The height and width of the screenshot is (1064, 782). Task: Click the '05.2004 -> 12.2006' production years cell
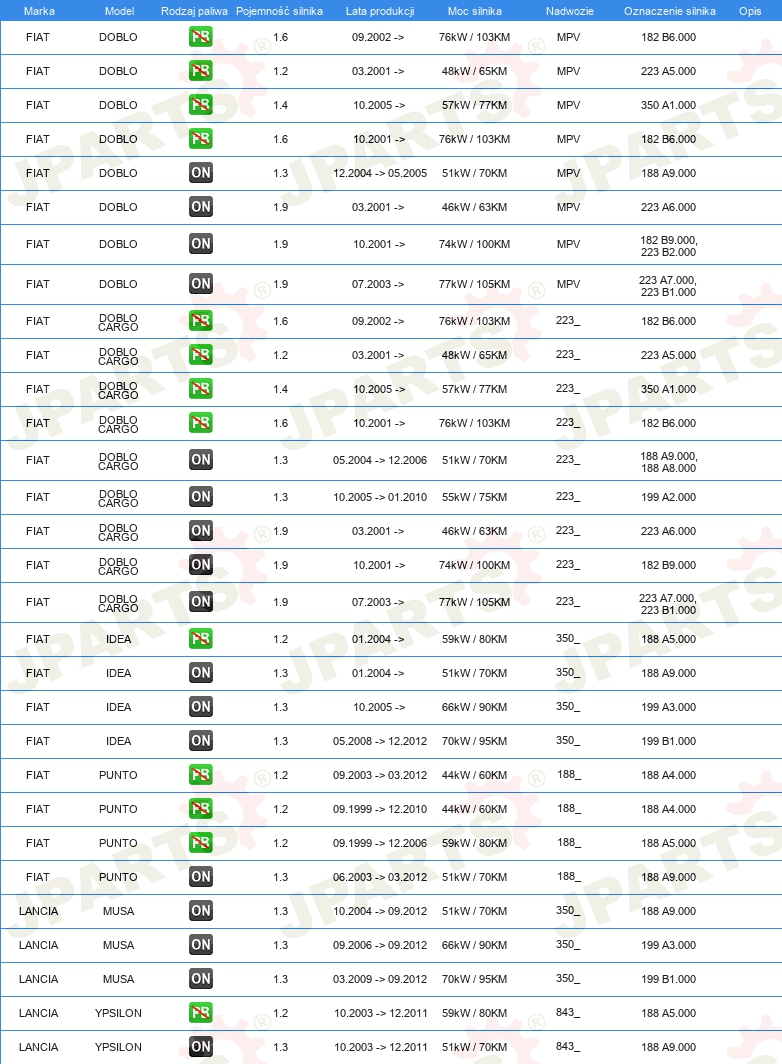click(379, 460)
